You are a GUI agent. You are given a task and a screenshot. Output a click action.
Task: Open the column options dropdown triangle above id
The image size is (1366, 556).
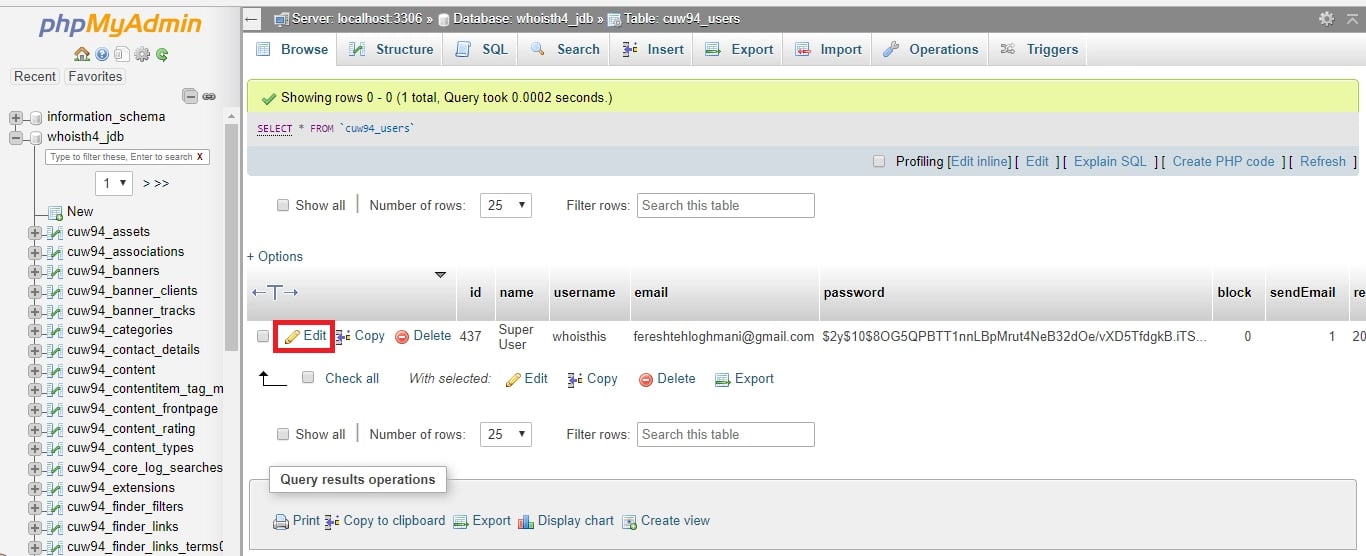(440, 274)
